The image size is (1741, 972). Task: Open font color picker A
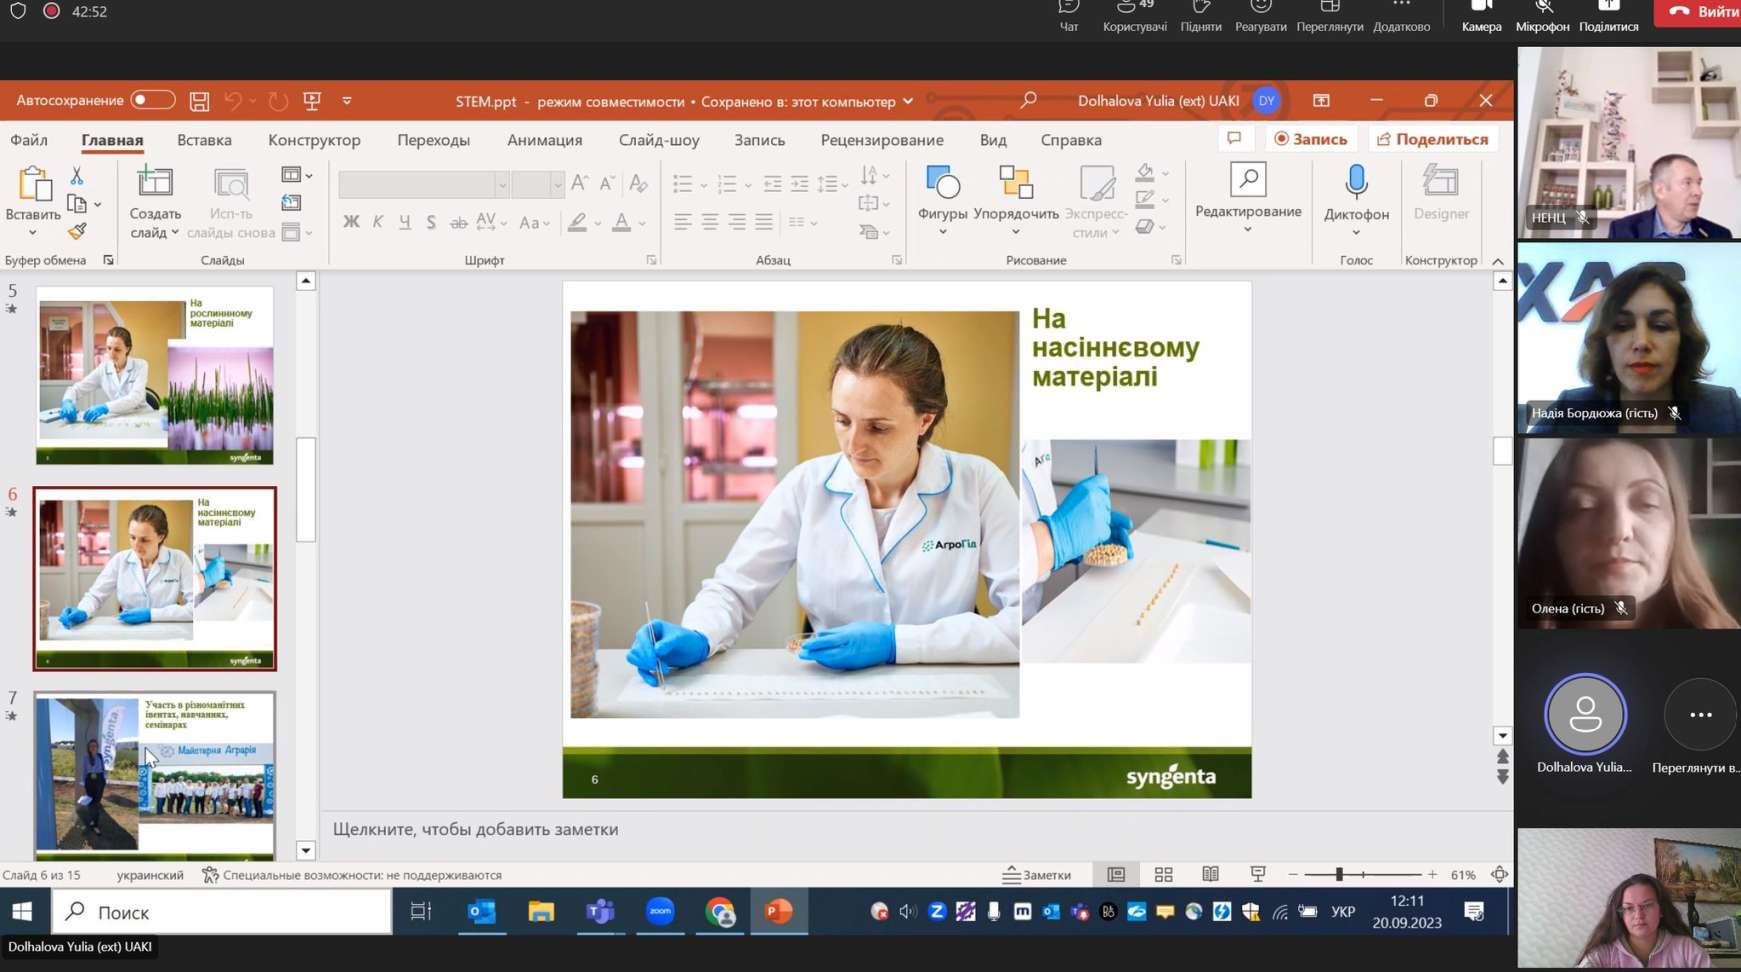(621, 222)
